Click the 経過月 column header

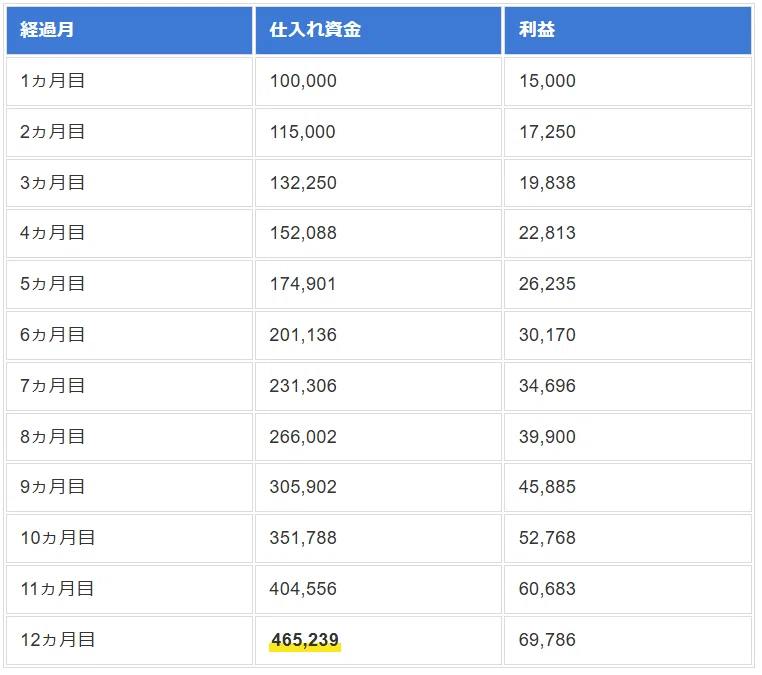click(x=129, y=30)
